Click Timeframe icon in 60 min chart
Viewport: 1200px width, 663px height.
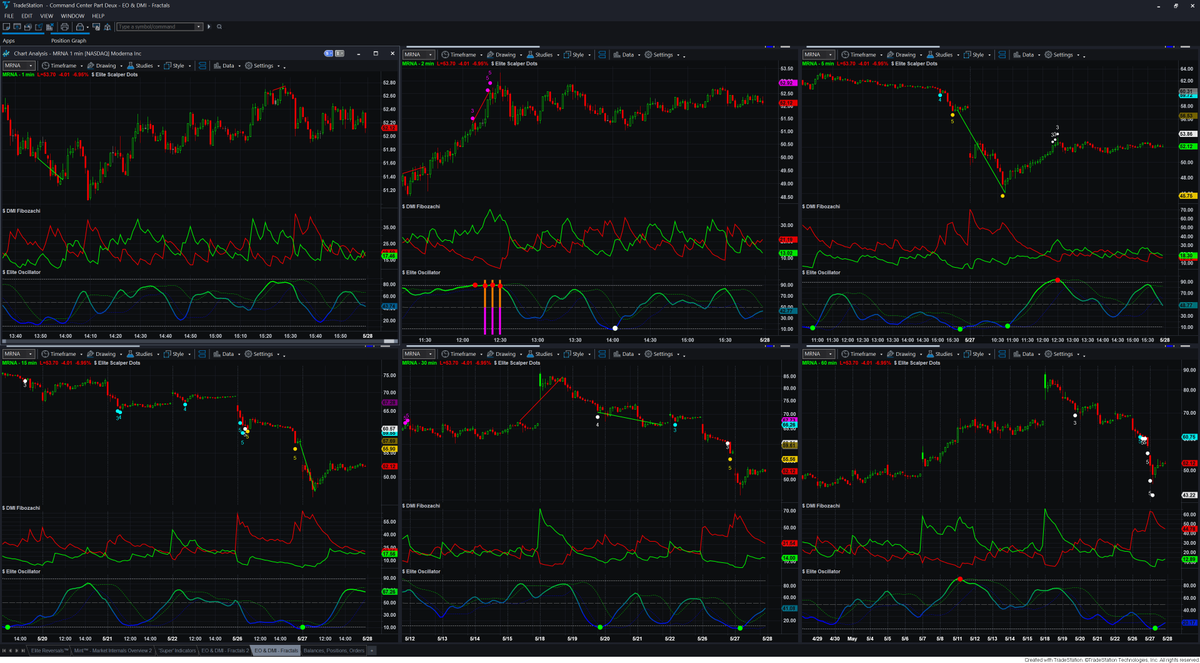844,354
